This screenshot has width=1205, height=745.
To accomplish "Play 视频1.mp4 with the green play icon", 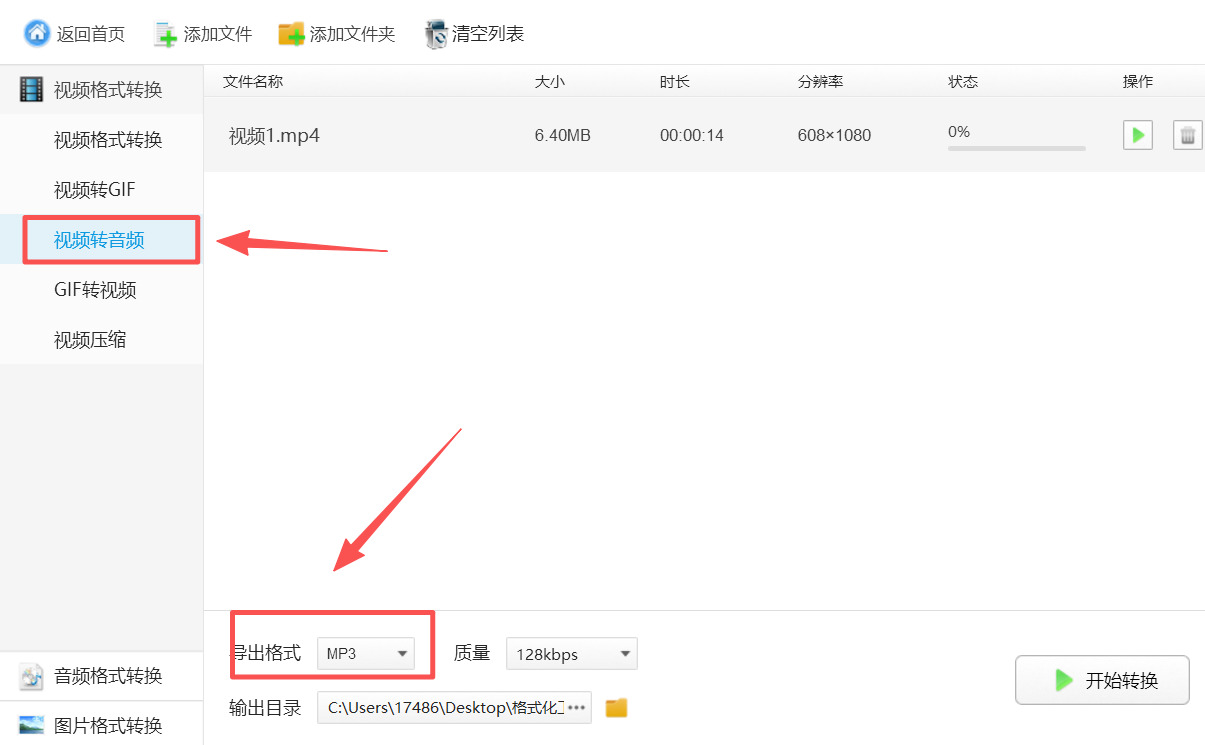I will point(1138,135).
